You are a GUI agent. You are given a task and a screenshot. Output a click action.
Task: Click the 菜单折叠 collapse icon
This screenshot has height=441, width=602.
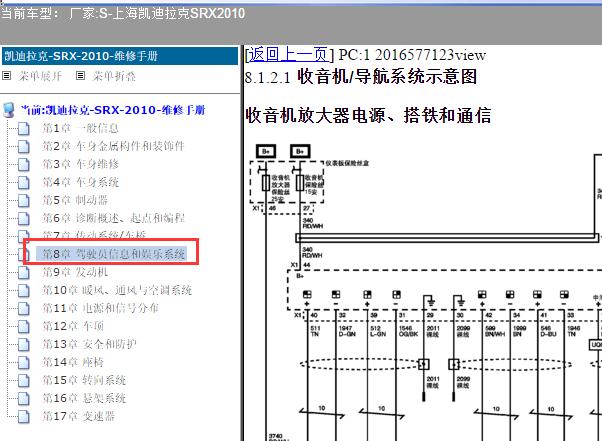[x=80, y=76]
